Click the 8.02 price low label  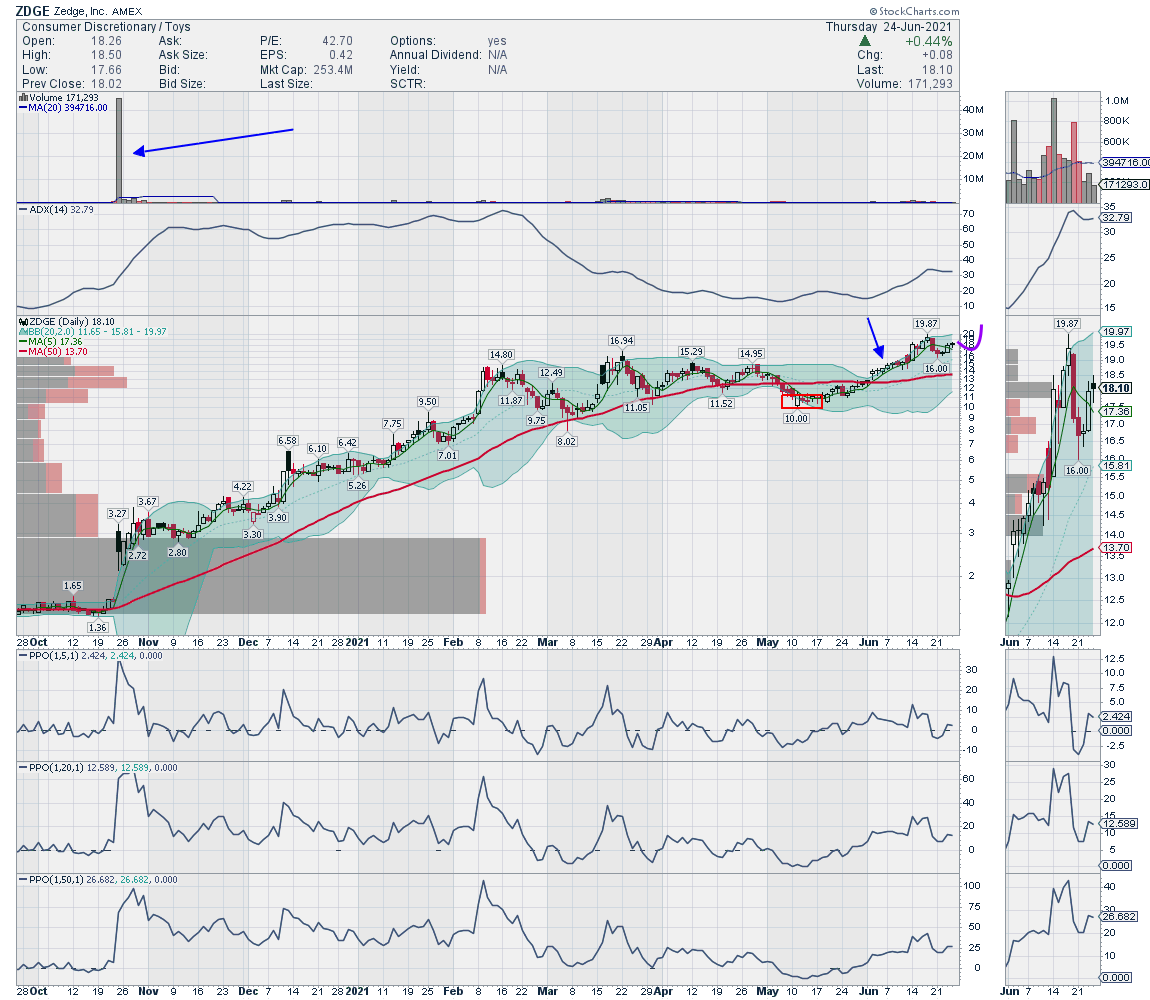click(566, 442)
